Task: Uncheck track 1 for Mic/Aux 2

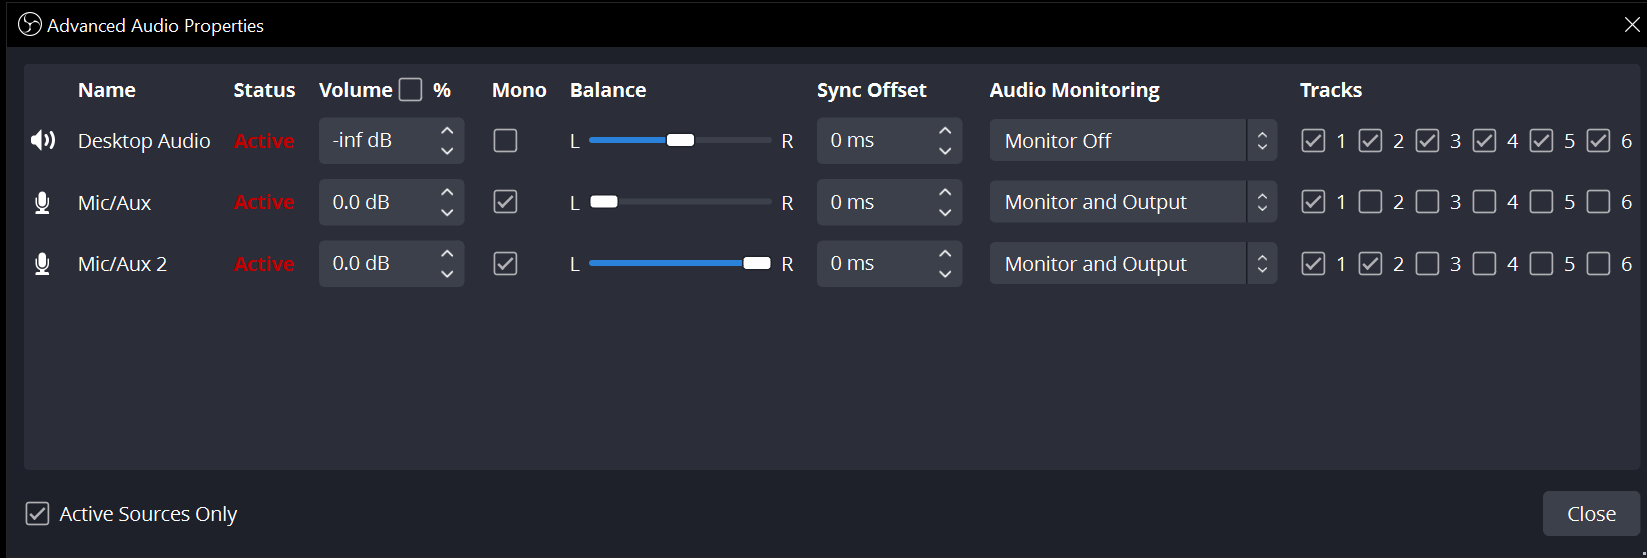Action: tap(1313, 264)
